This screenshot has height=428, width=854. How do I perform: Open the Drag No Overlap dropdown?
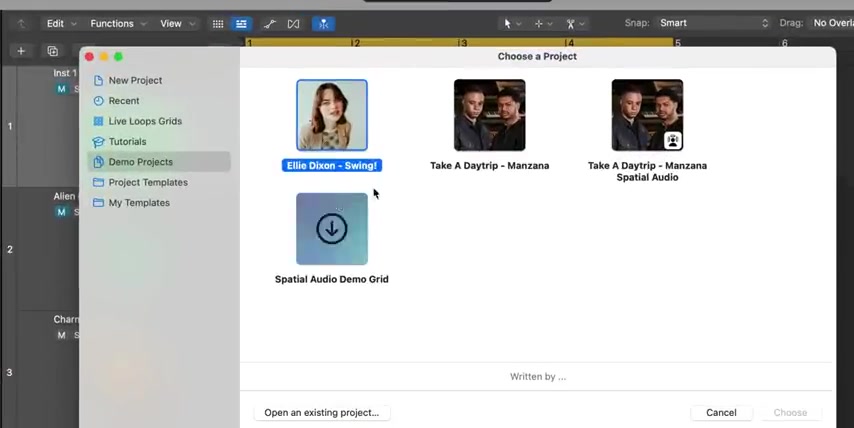coord(833,23)
